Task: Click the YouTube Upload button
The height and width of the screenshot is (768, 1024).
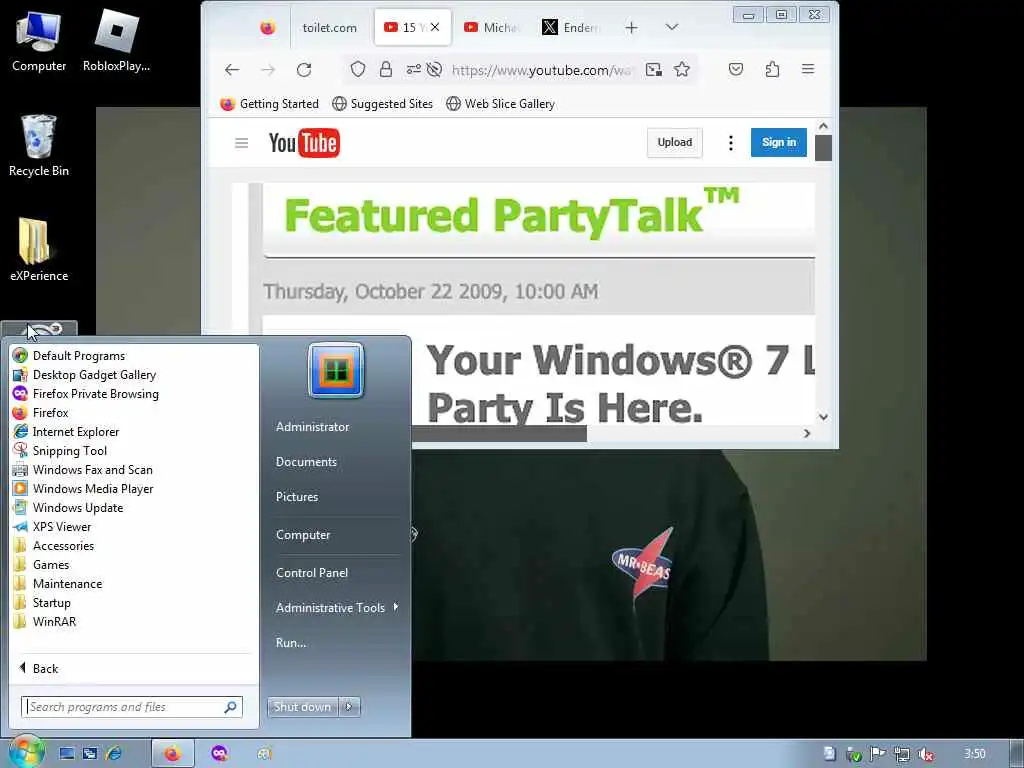Action: (x=675, y=142)
